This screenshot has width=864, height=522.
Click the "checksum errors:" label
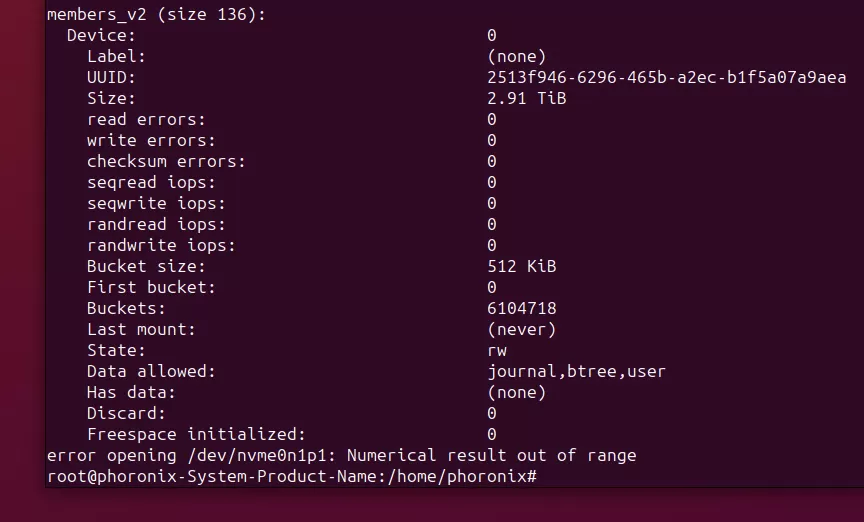pos(166,161)
